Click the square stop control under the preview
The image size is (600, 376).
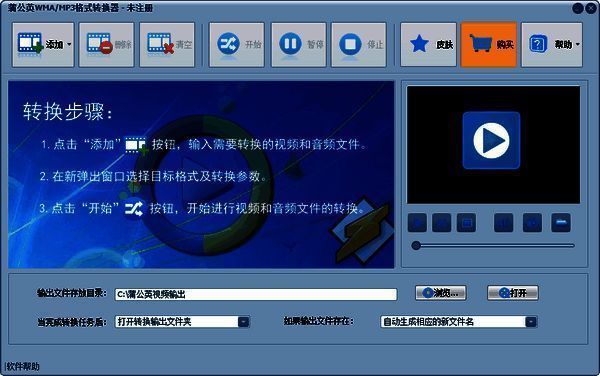tap(466, 223)
